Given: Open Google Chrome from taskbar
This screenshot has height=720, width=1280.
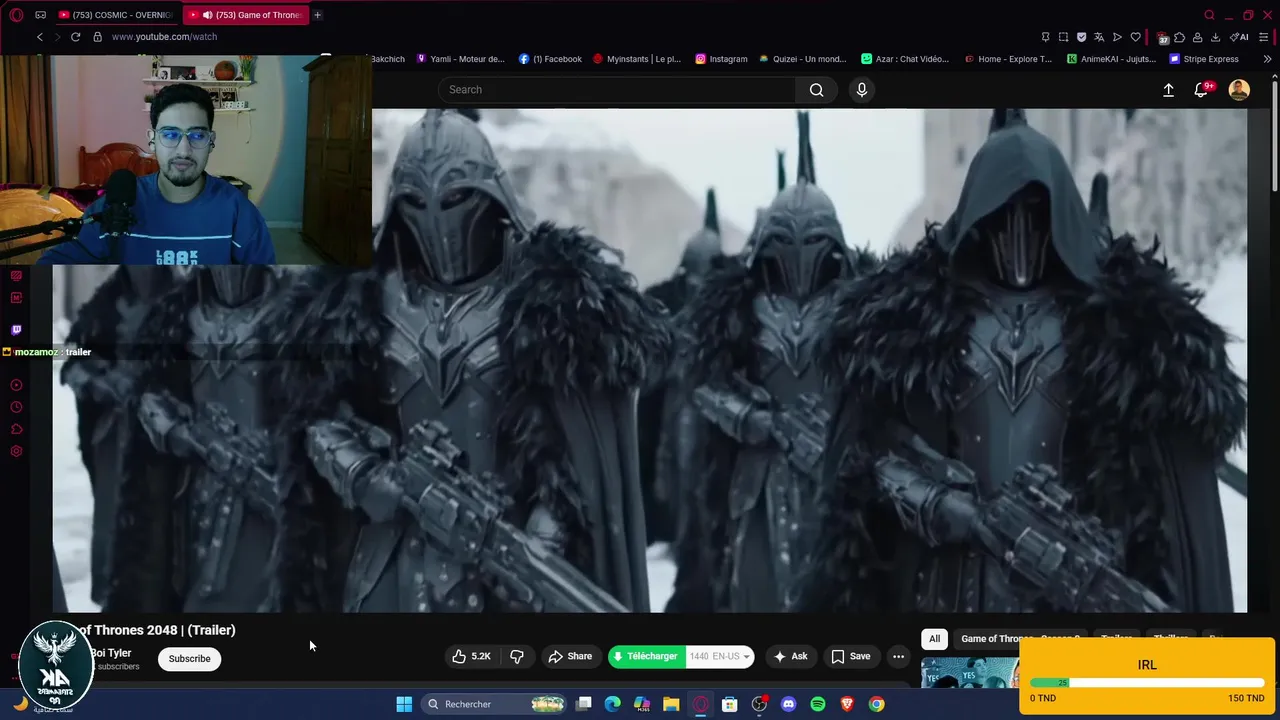Looking at the screenshot, I should click(876, 704).
